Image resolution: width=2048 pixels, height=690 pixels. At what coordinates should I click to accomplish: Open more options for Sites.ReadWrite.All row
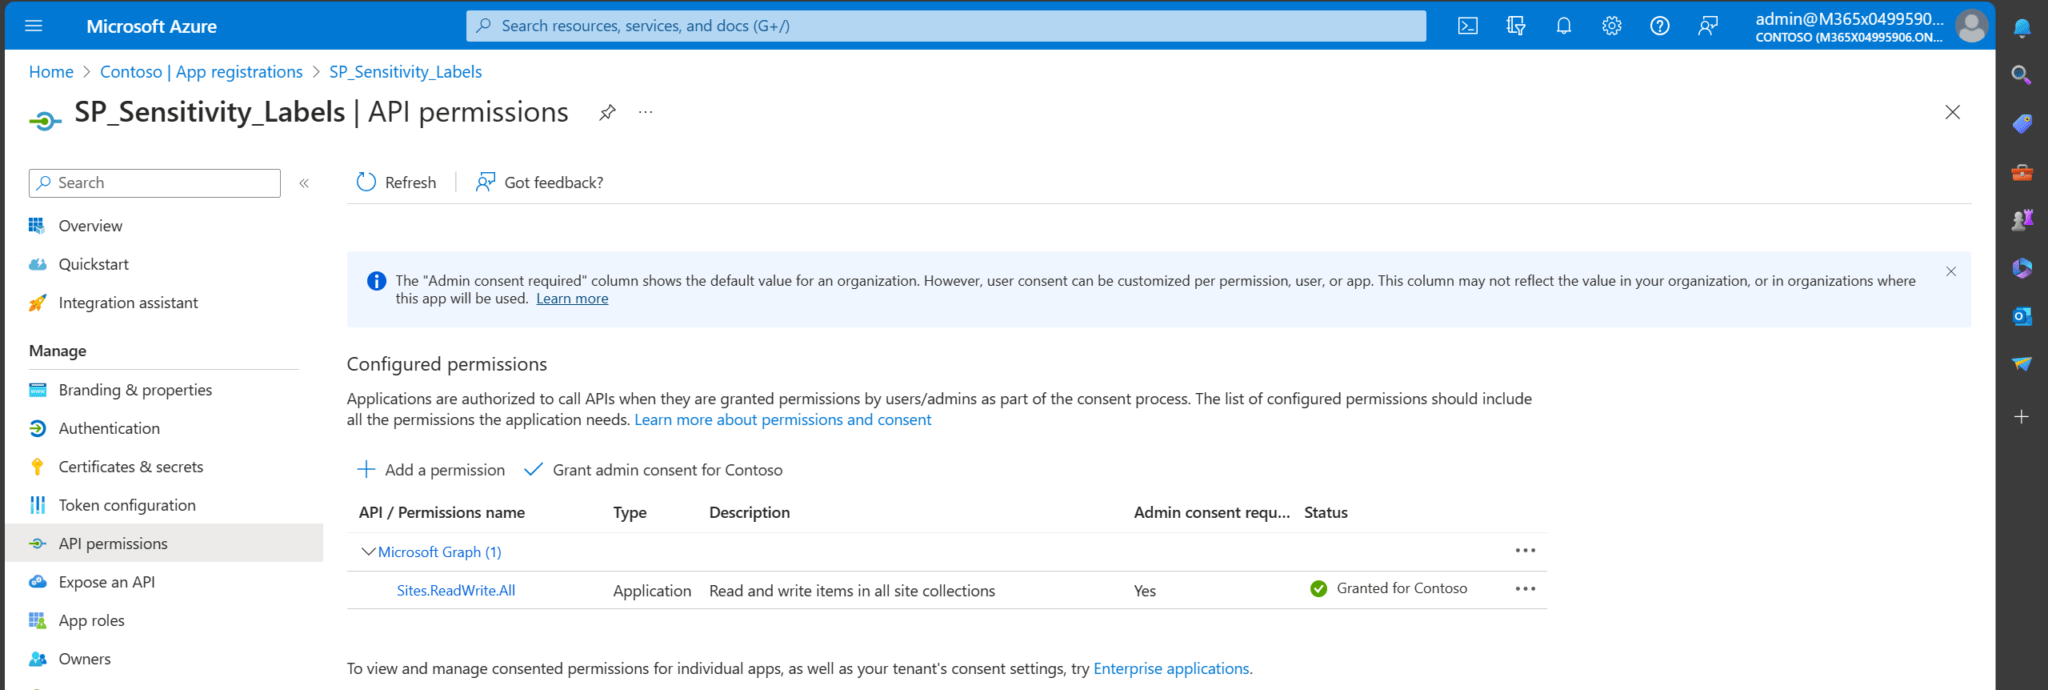[x=1525, y=589]
